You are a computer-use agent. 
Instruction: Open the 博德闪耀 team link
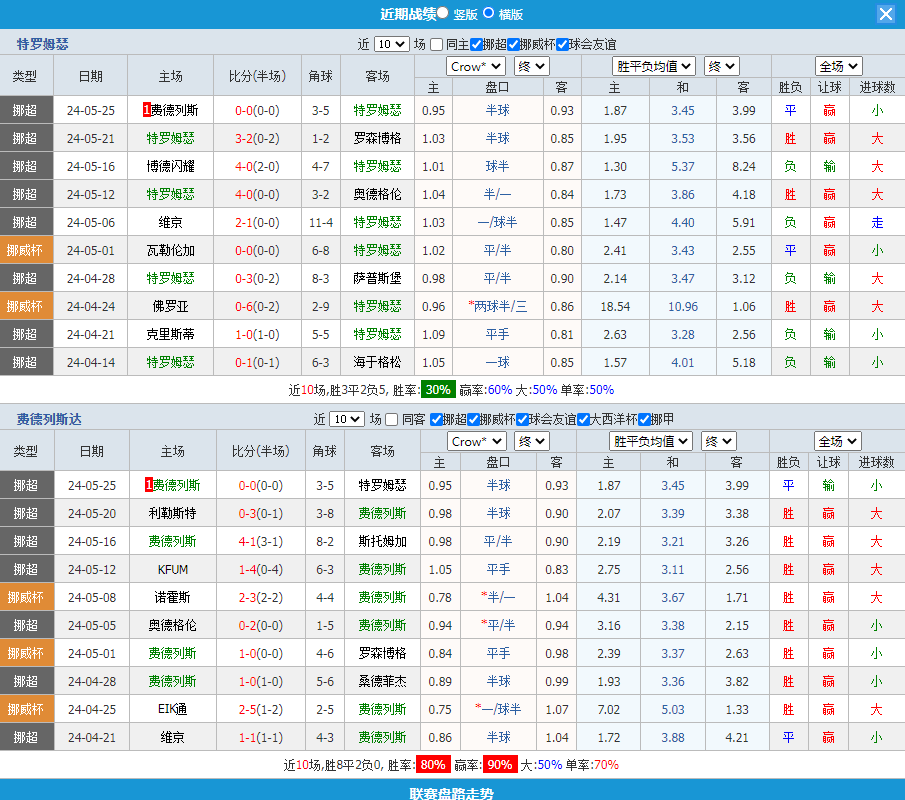(x=171, y=166)
